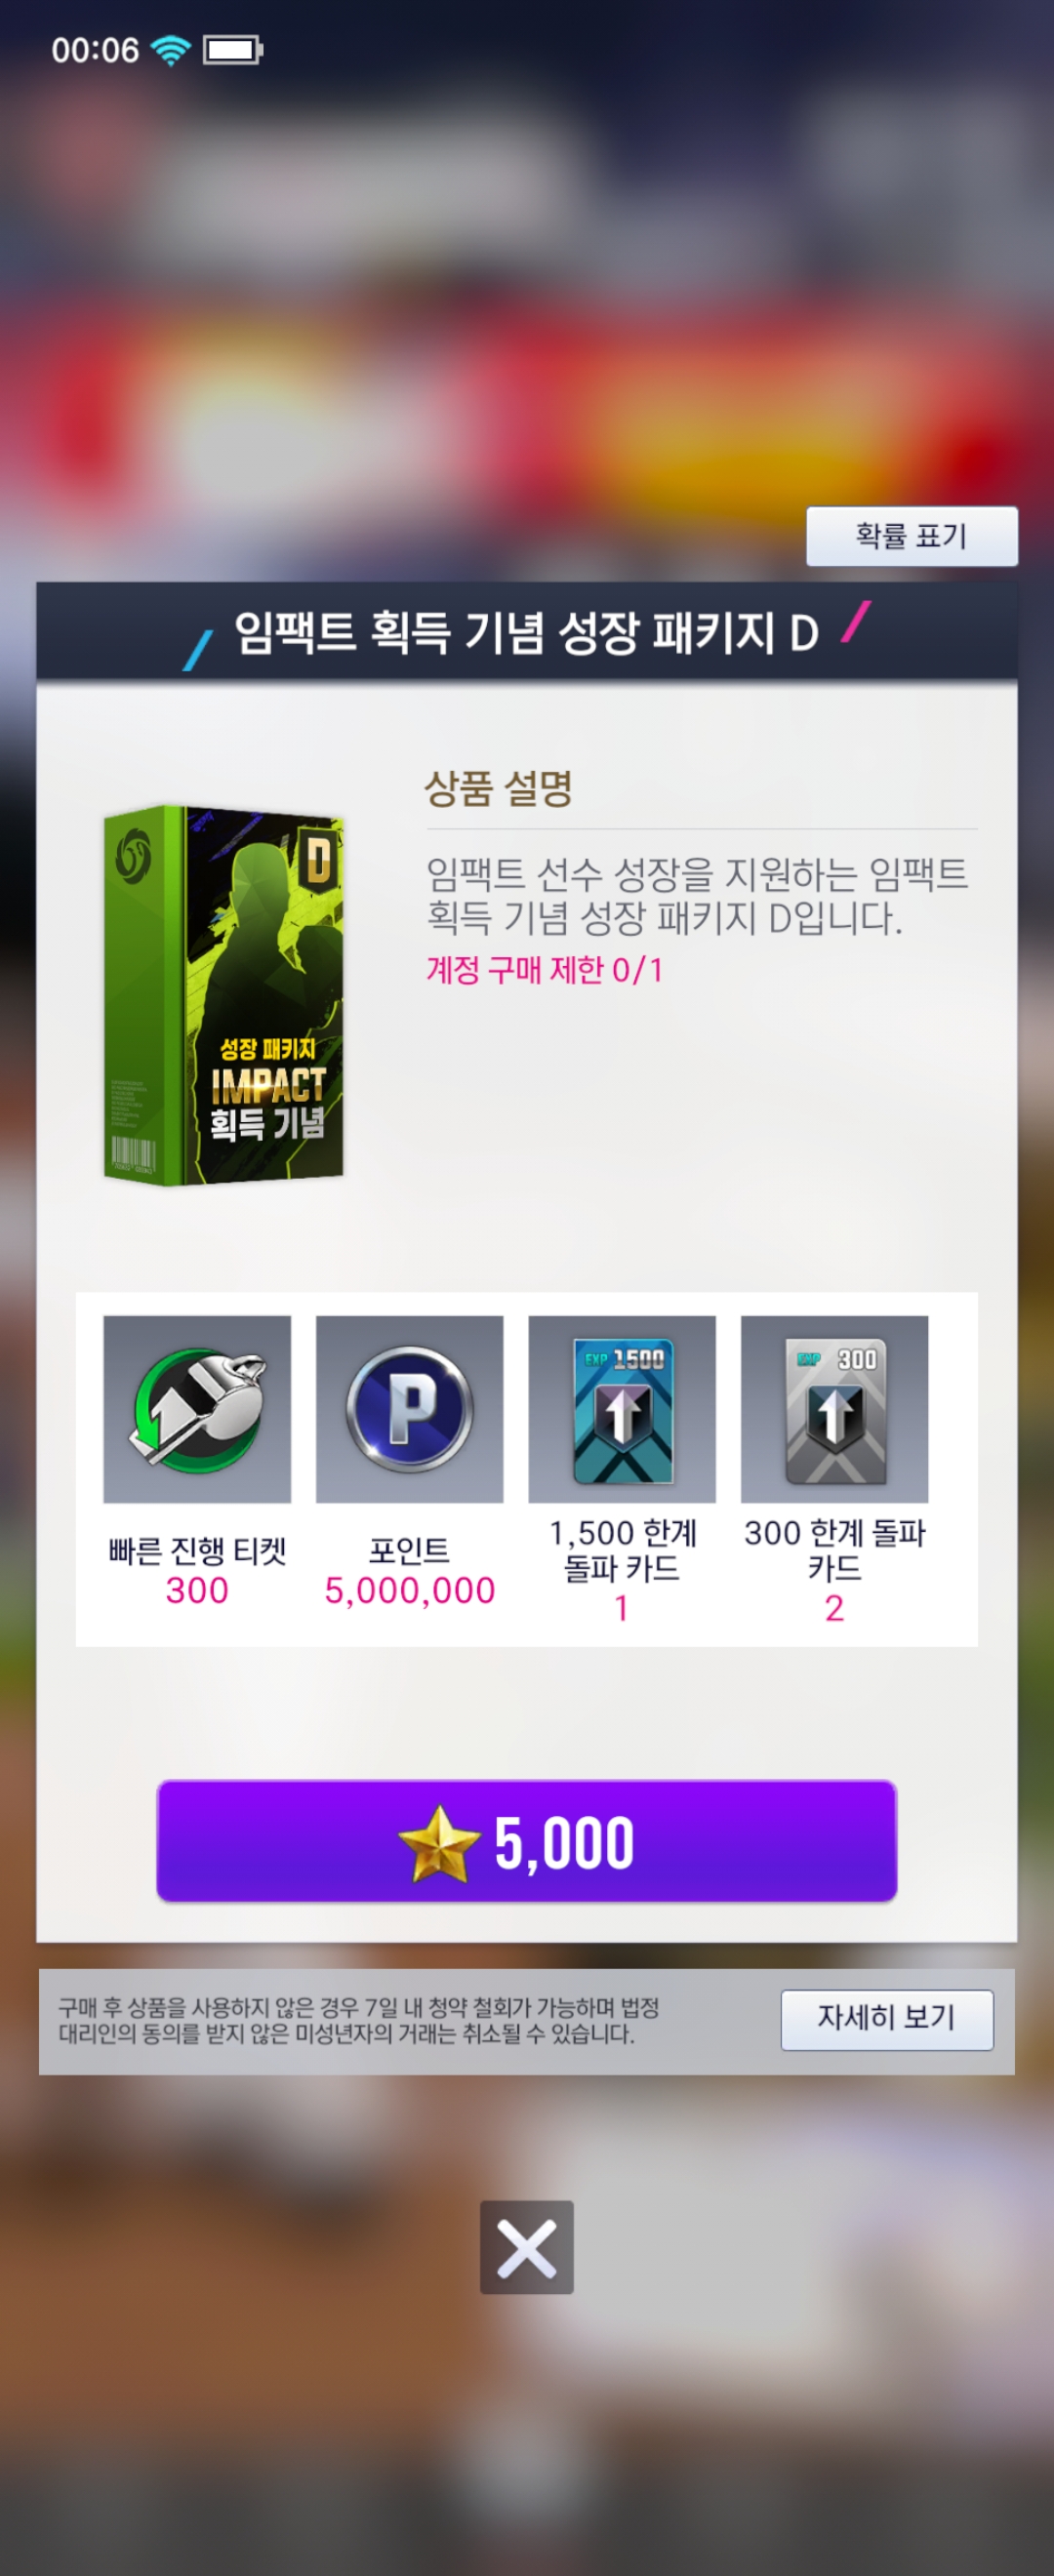Tap the fast progress ticket whistle icon
The width and height of the screenshot is (1054, 2576).
click(x=197, y=1409)
